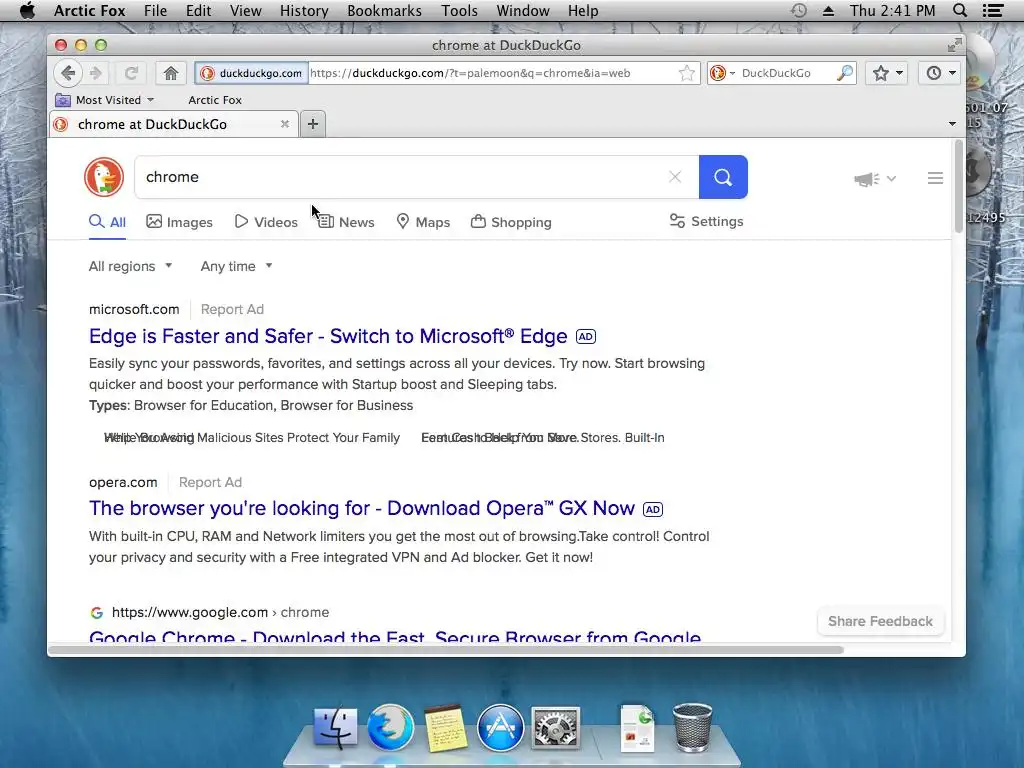Click the search magnifier in browser search box

844,73
